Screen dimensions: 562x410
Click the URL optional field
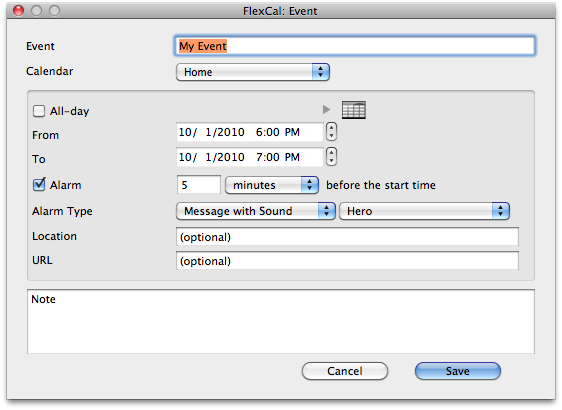[347, 261]
